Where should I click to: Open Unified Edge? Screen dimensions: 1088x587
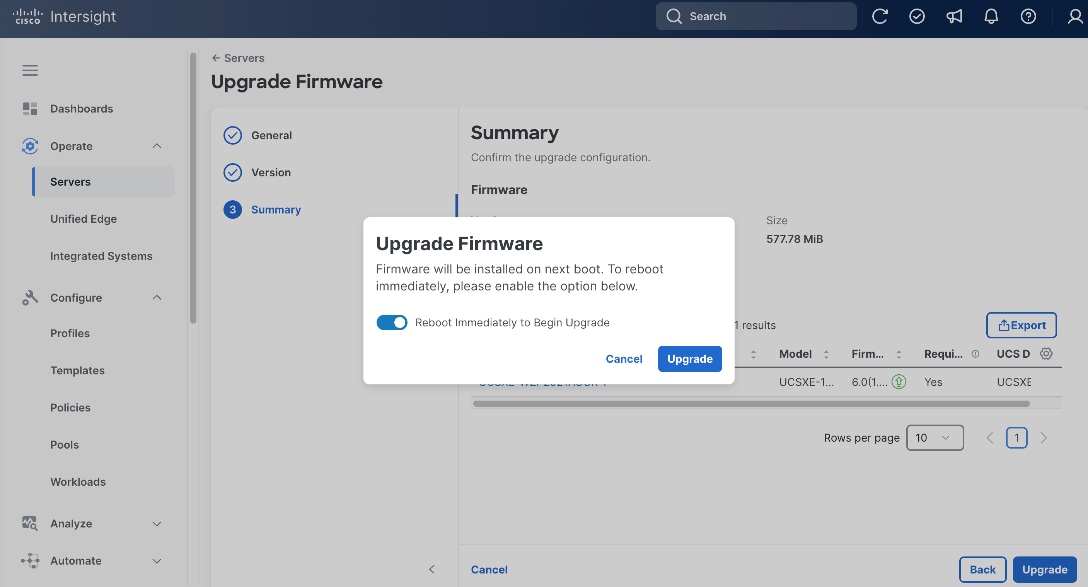(x=83, y=219)
